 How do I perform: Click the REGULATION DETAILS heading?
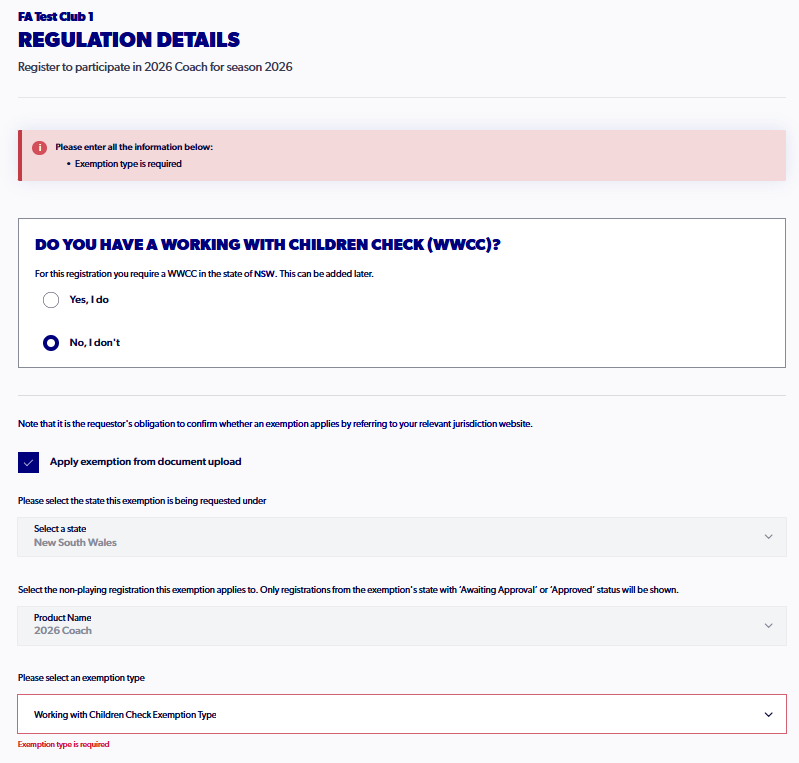tap(129, 40)
